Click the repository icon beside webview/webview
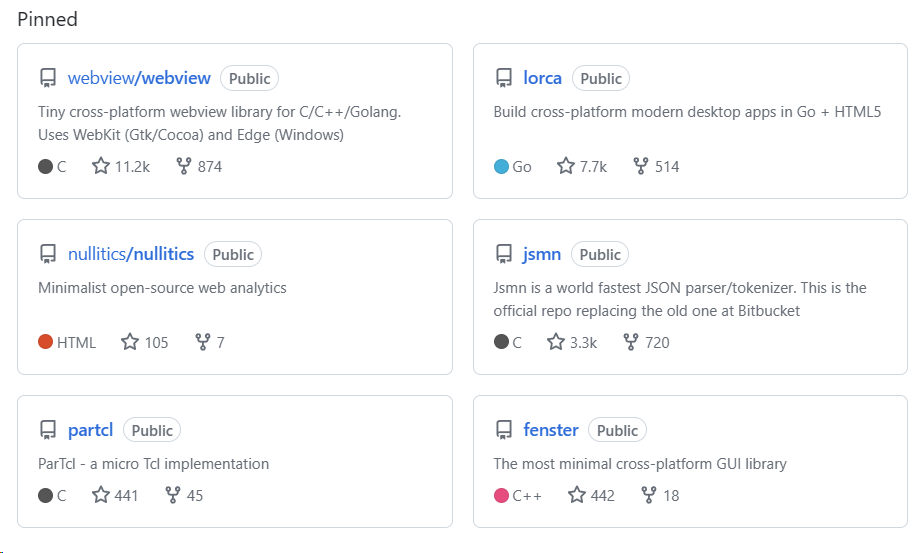Viewport: 918px width, 553px height. (x=47, y=78)
